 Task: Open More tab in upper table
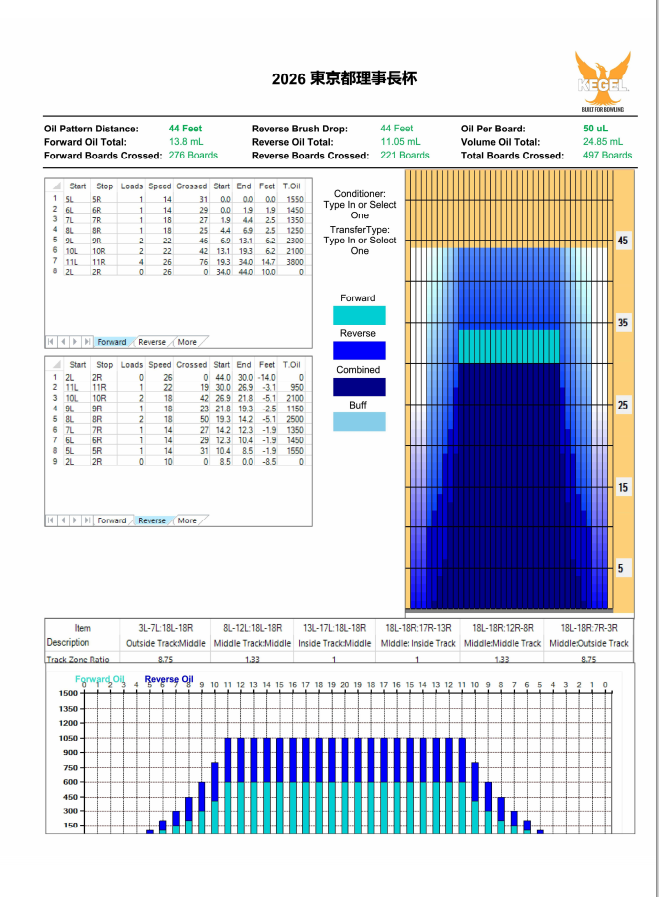point(187,342)
